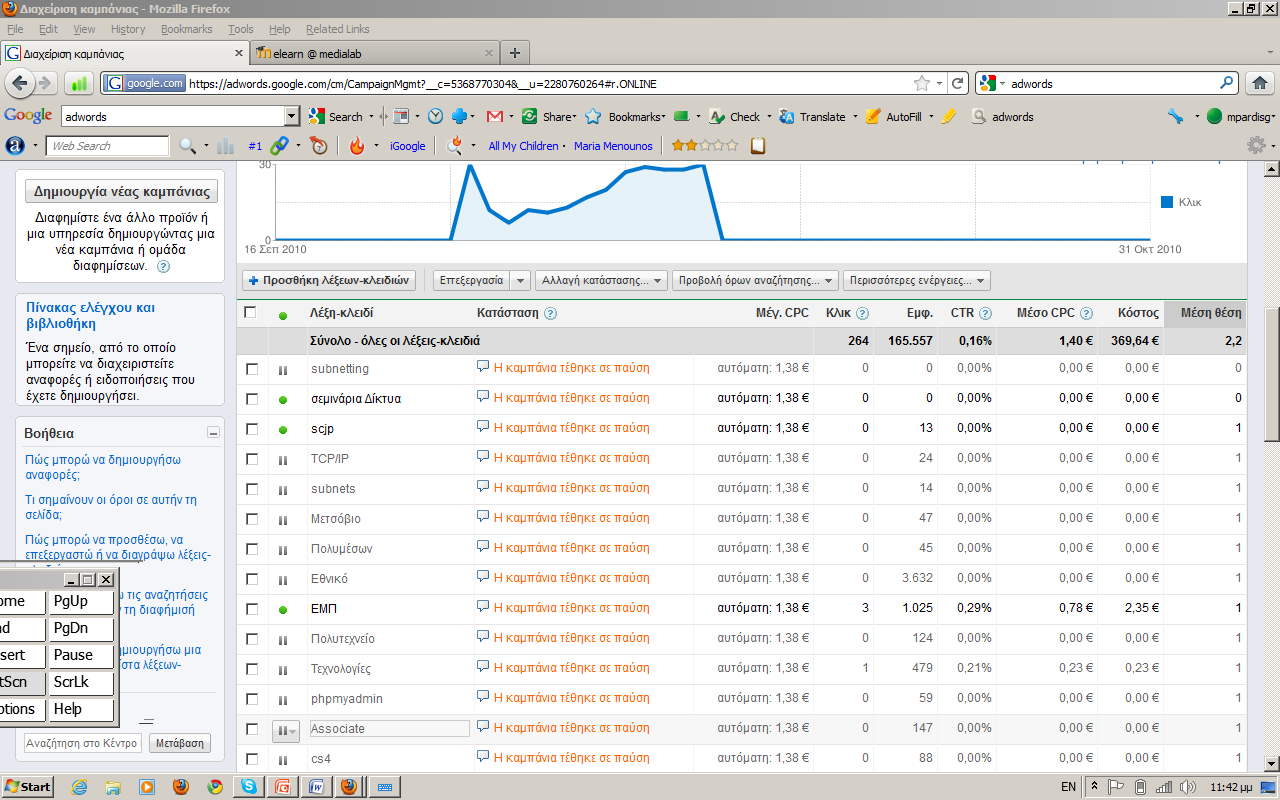
Task: Click the Μετάβαση button
Action: coord(180,743)
